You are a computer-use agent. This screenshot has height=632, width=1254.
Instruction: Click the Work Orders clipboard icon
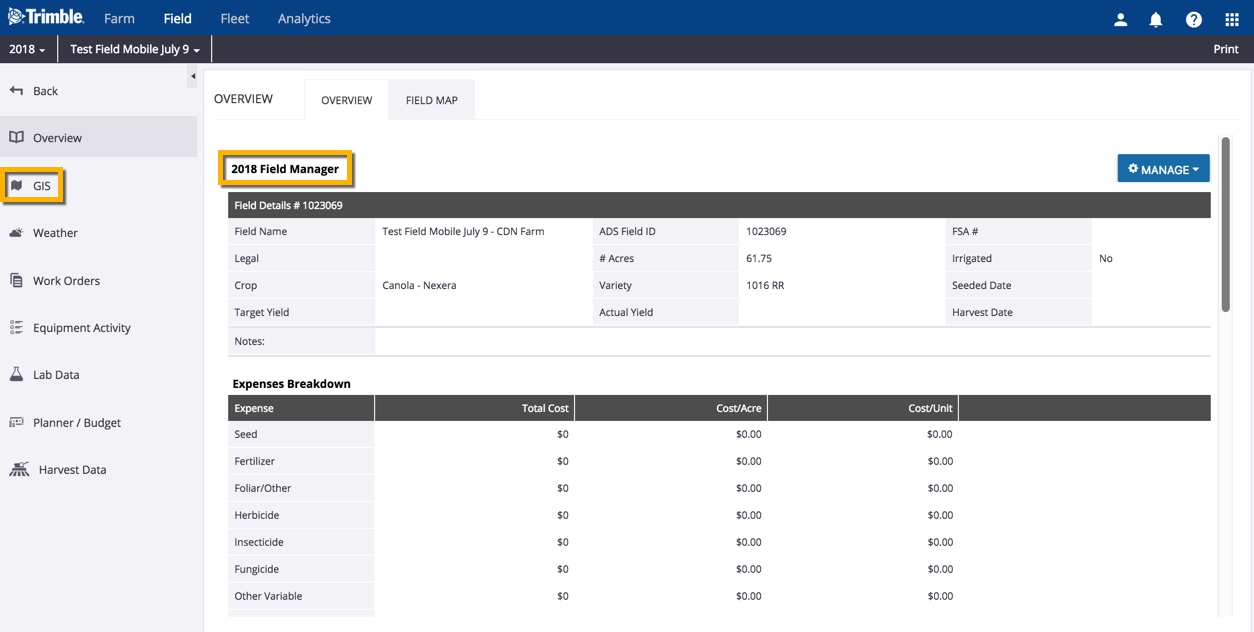click(x=16, y=281)
